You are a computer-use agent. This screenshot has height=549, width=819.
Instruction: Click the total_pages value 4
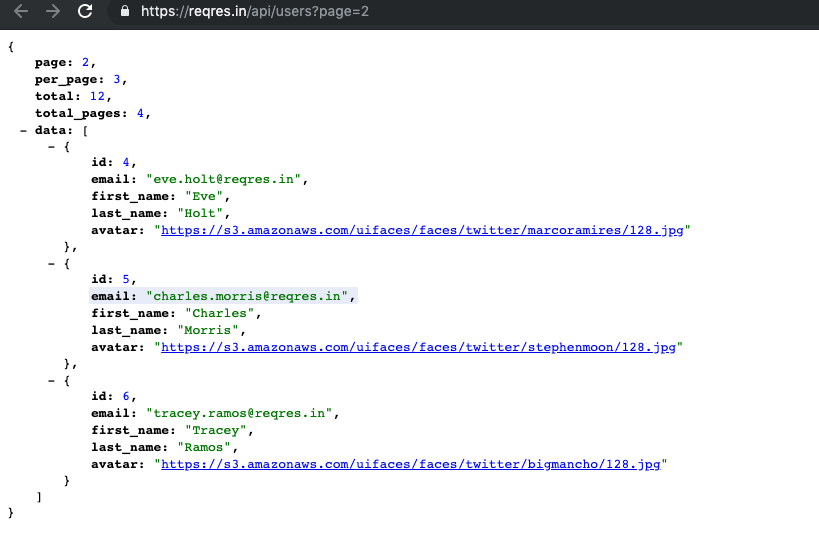[141, 113]
